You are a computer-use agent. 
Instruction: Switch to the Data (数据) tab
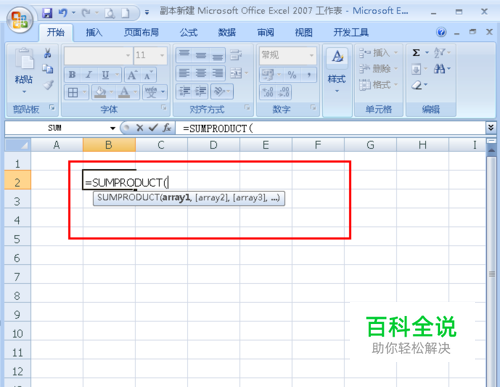(227, 32)
